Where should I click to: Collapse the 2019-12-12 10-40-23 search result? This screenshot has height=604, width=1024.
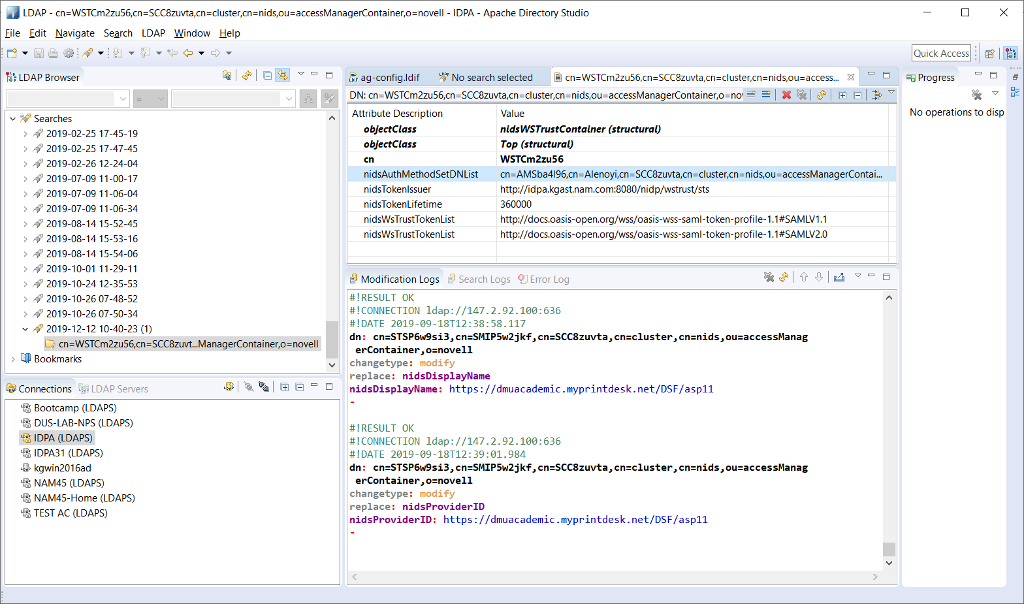(24, 328)
